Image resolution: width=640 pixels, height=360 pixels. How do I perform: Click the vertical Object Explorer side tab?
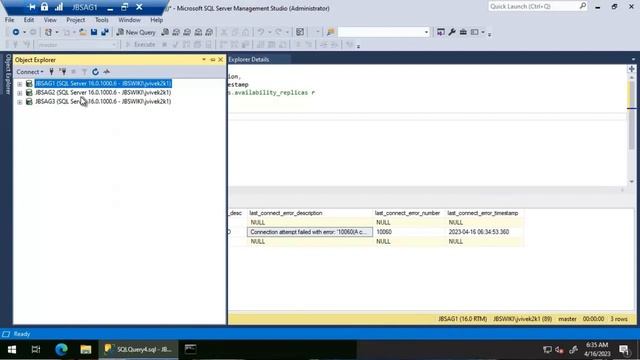(x=7, y=75)
